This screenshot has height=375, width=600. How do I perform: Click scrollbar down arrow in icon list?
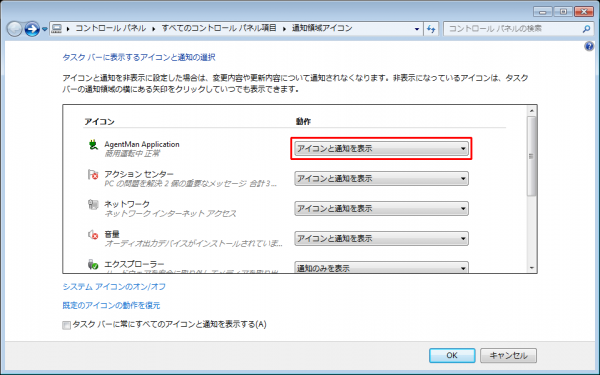click(532, 268)
